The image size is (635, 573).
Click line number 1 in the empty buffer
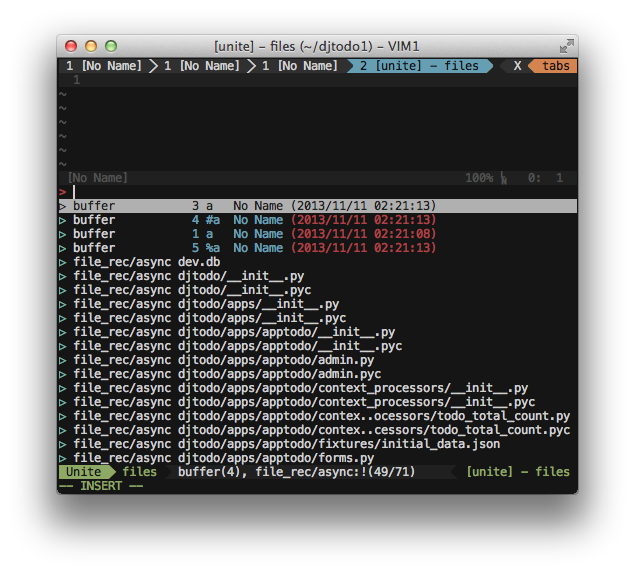(x=77, y=80)
